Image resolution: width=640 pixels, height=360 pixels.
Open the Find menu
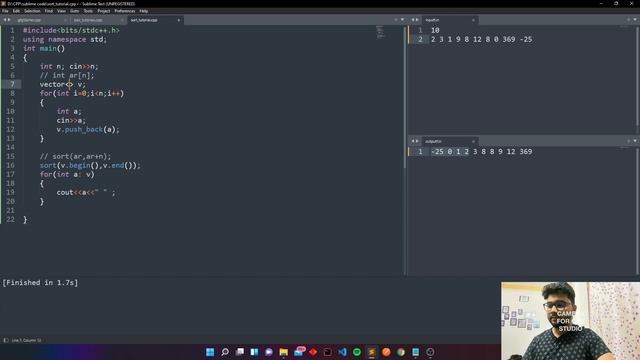pos(49,11)
